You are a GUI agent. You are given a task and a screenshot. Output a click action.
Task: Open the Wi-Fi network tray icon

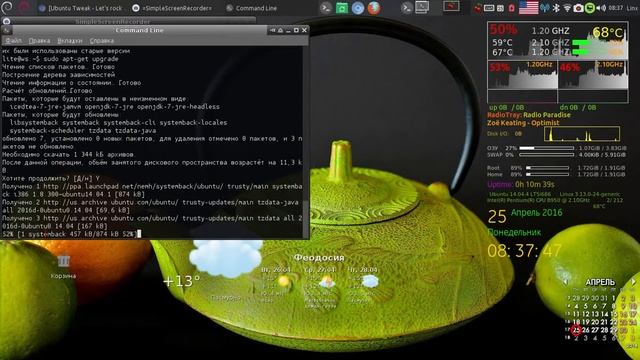pyautogui.click(x=567, y=8)
